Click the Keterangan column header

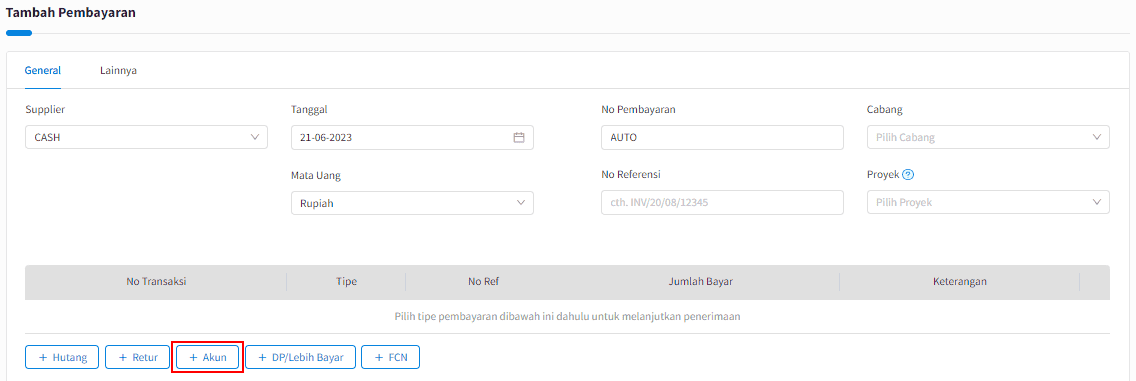959,282
